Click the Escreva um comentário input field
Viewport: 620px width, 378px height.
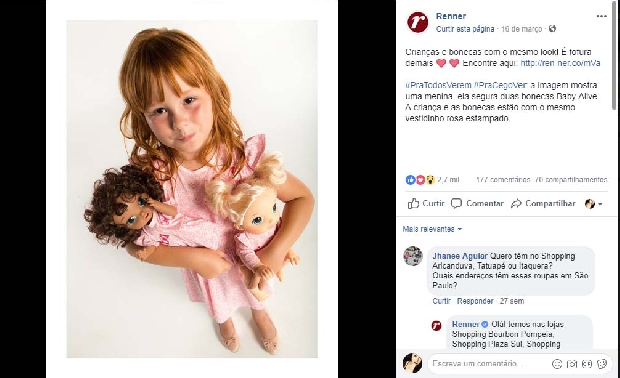tap(490, 364)
